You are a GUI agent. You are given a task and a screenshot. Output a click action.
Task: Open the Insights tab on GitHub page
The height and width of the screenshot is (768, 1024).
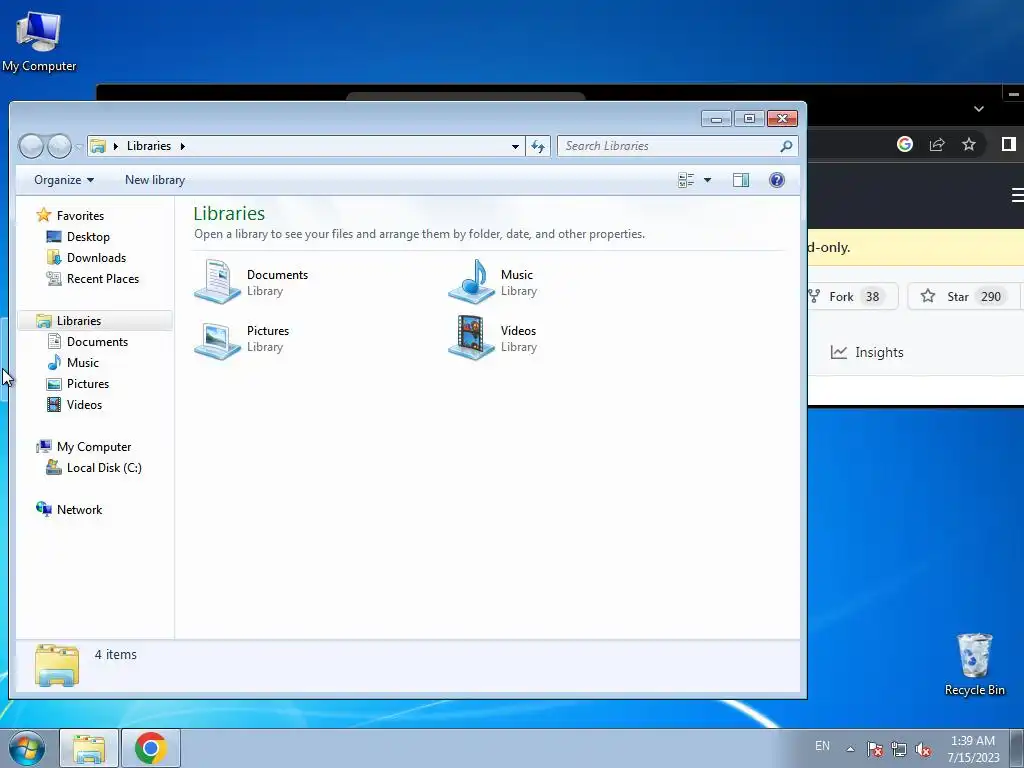pyautogui.click(x=867, y=352)
